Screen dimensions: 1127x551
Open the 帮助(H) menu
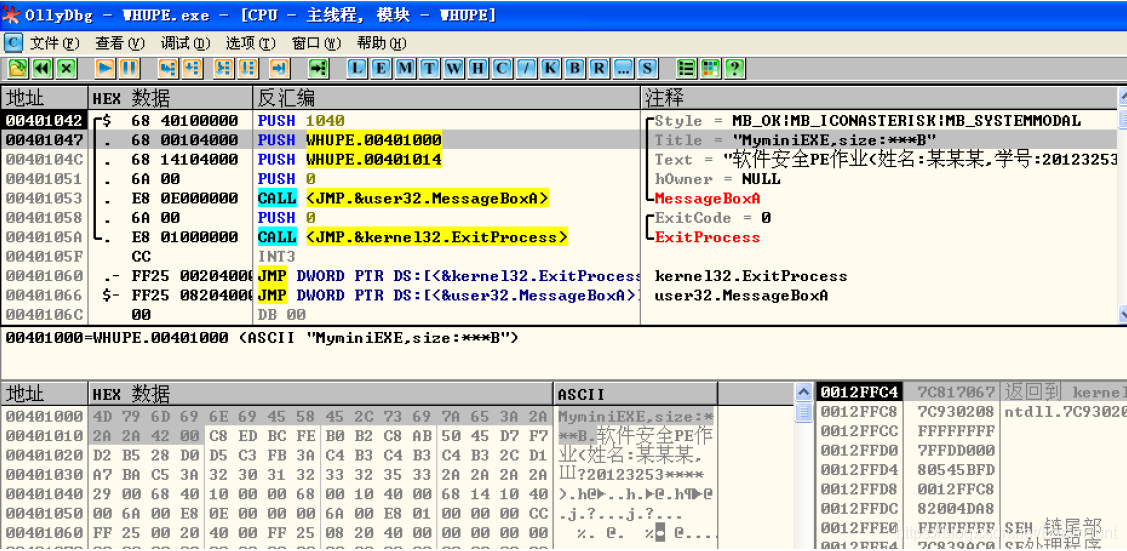click(x=382, y=43)
